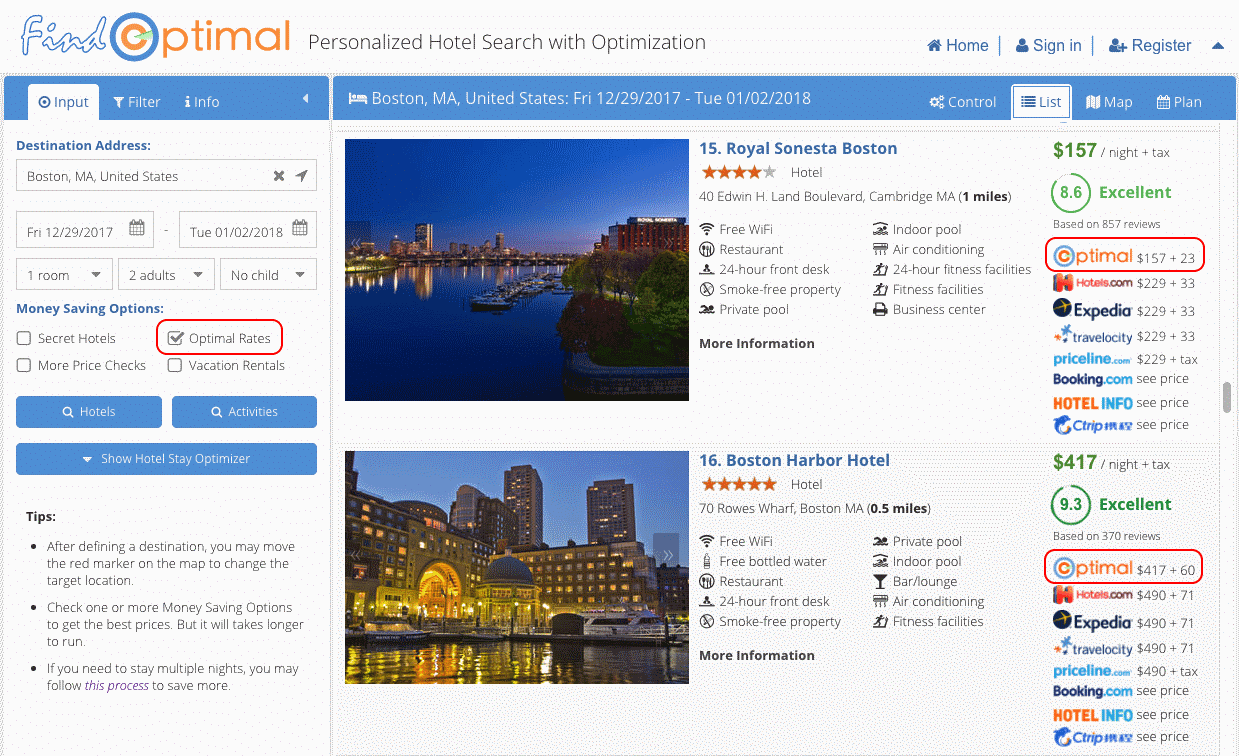The image size is (1239, 756).
Task: Click the Booking.com logo for Royal Sonesta Boston
Action: (x=1093, y=380)
